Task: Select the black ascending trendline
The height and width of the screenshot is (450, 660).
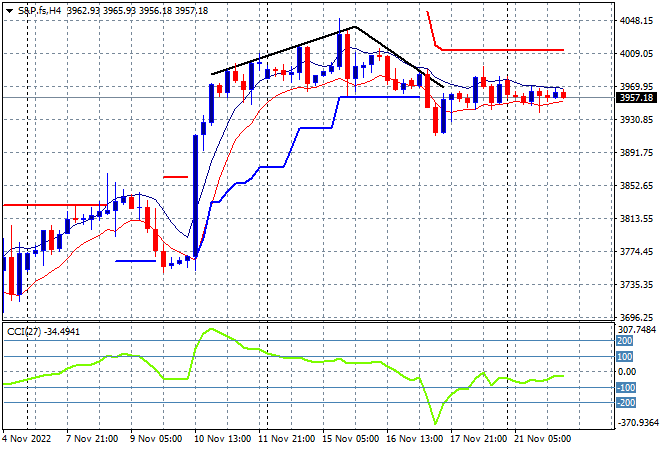Action: pos(282,51)
